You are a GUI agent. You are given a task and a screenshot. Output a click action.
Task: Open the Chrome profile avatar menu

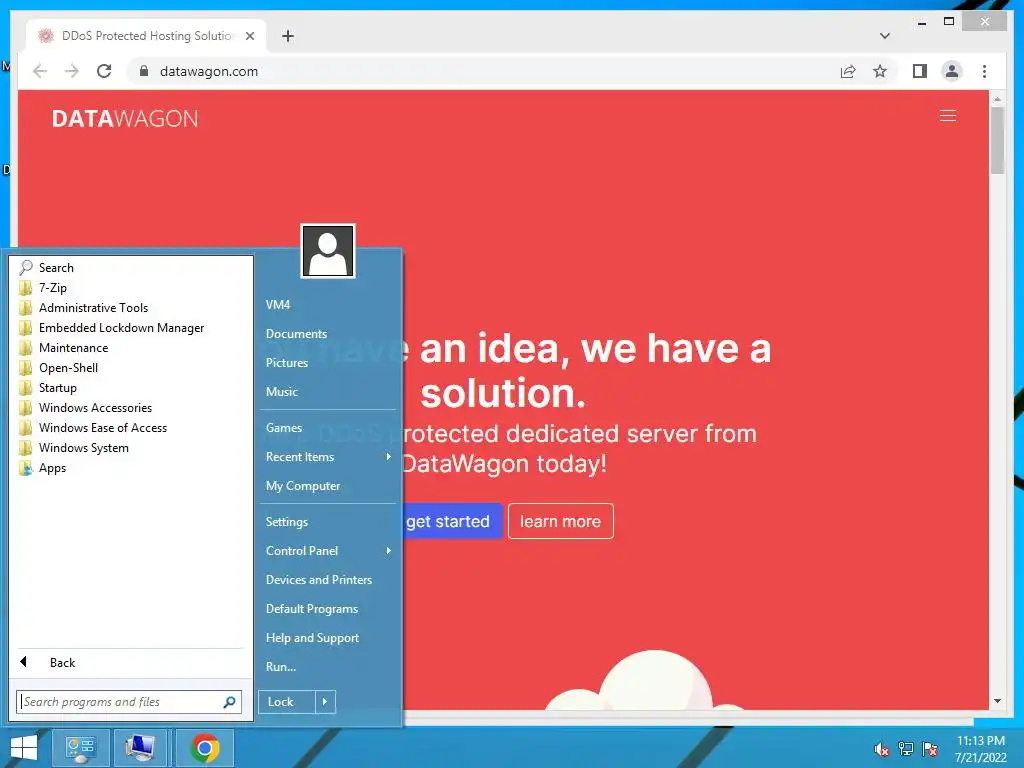tap(952, 71)
